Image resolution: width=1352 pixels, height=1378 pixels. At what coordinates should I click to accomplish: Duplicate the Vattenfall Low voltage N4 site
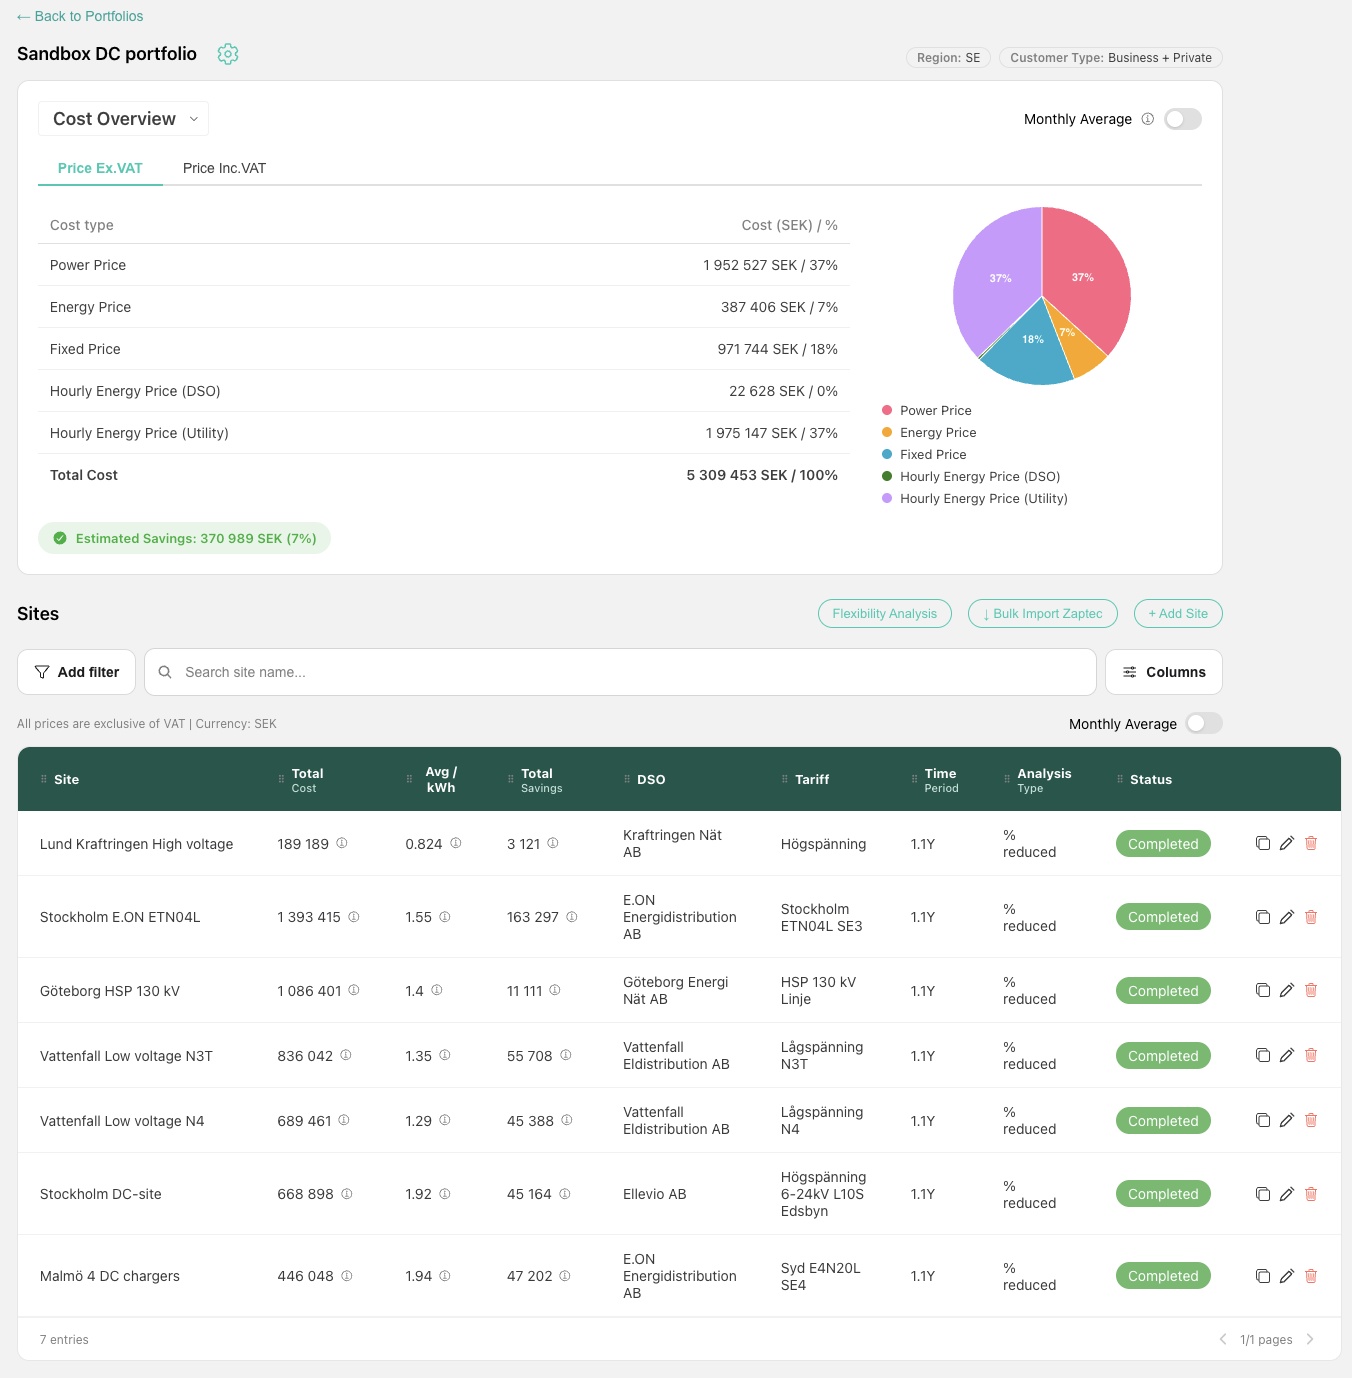pyautogui.click(x=1263, y=1120)
